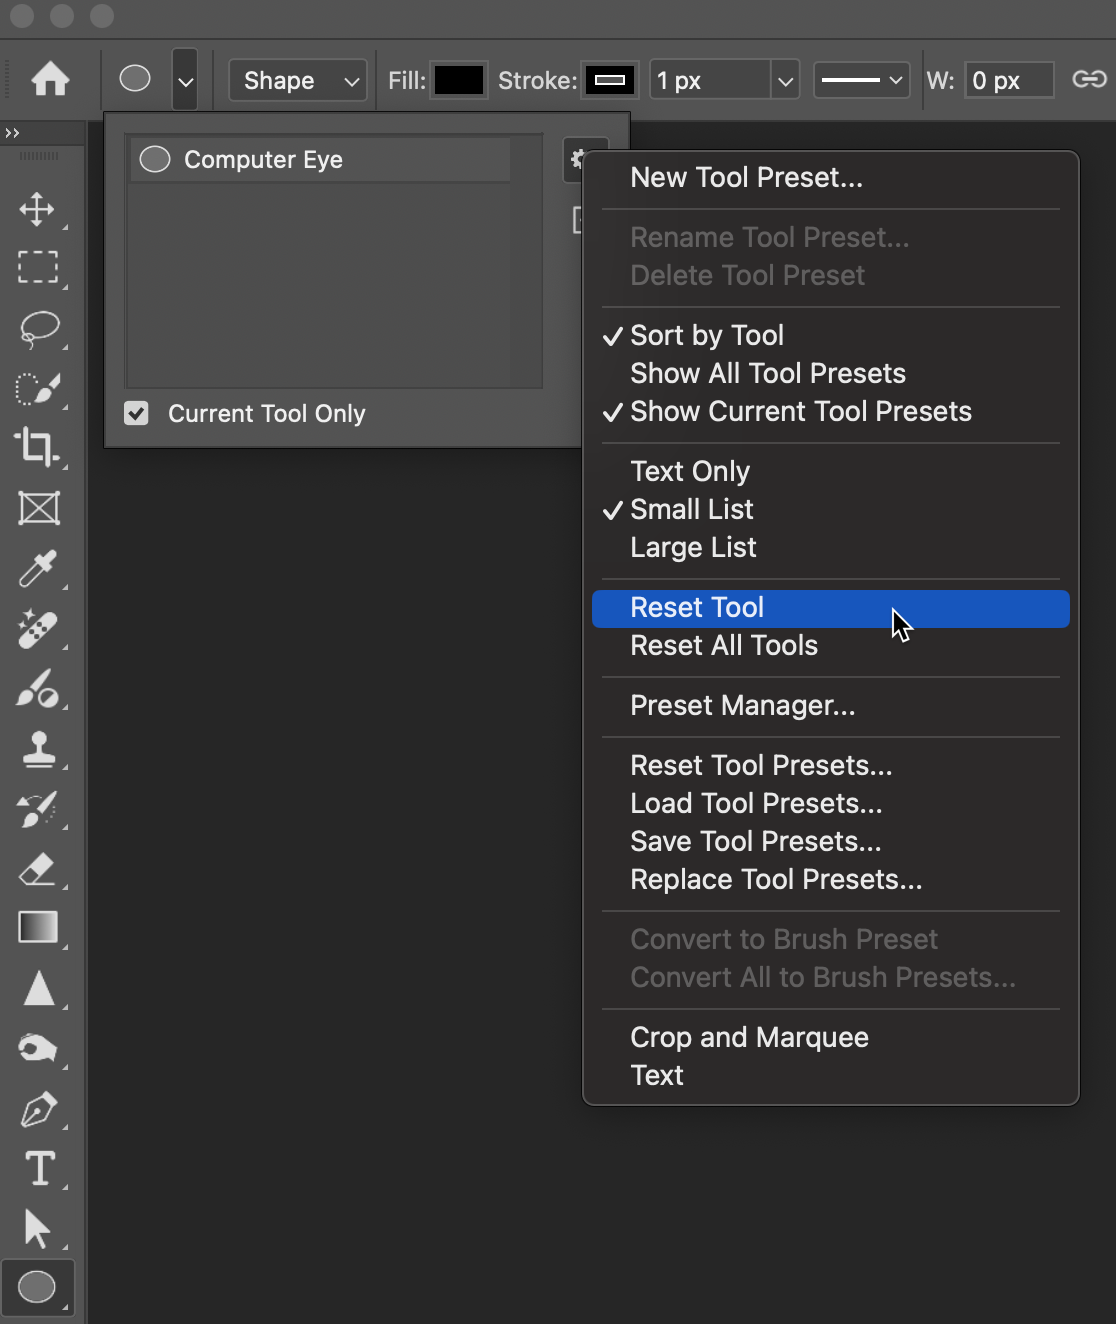Select the Crop tool
Viewport: 1116px width, 1324px height.
[38, 448]
